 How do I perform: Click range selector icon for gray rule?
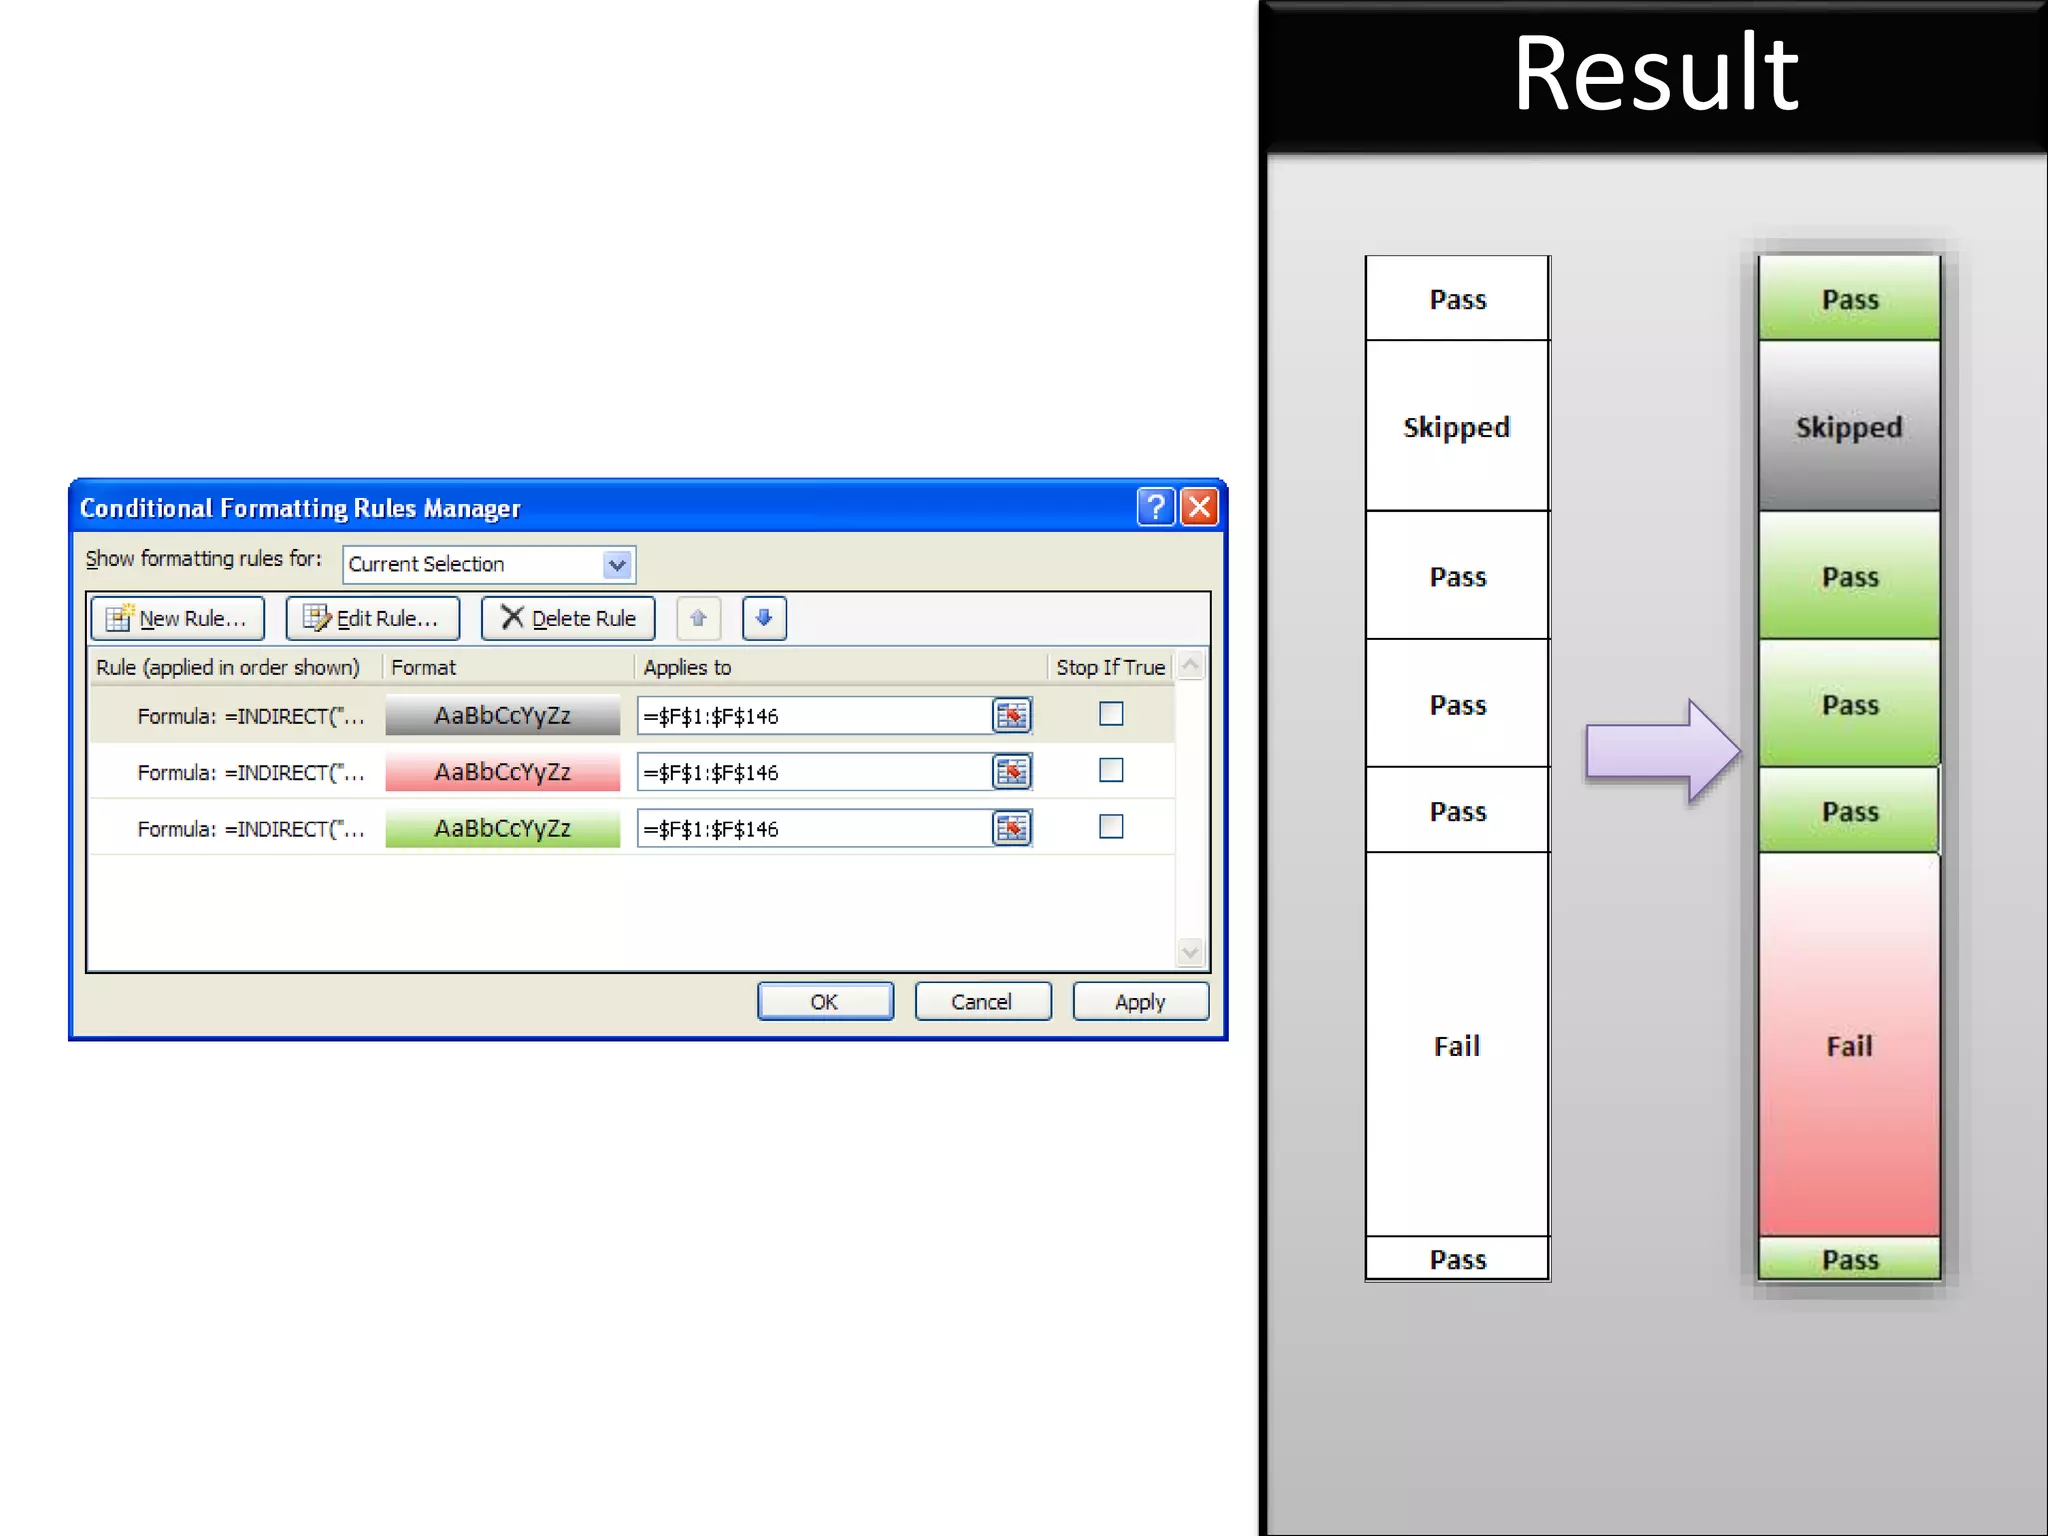[1011, 716]
